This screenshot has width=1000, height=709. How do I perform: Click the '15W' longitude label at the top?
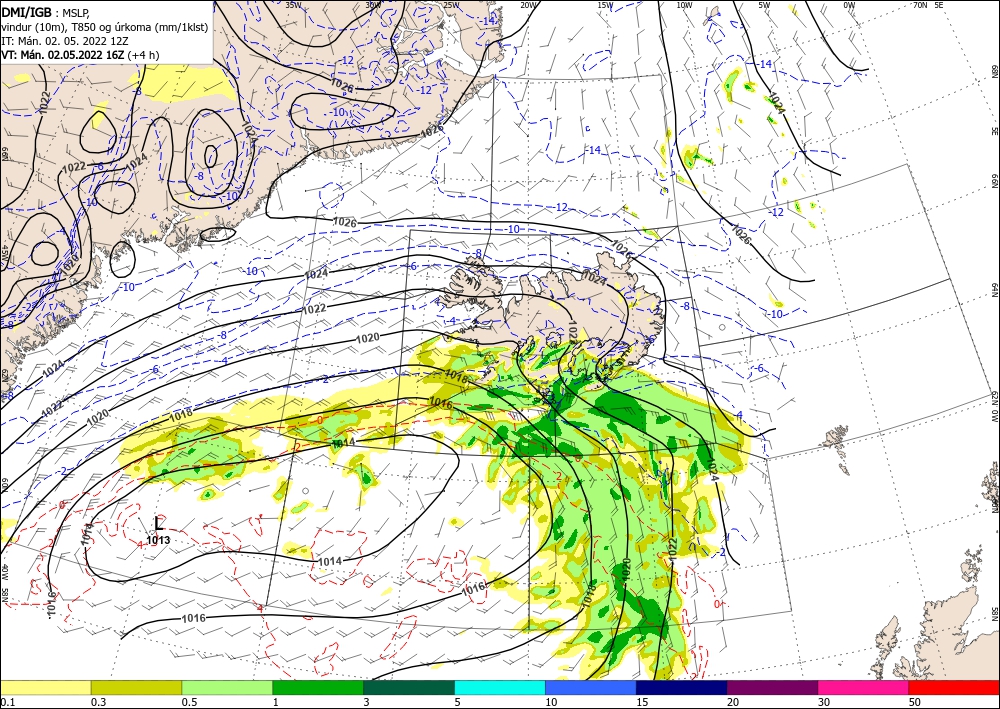[x=606, y=5]
